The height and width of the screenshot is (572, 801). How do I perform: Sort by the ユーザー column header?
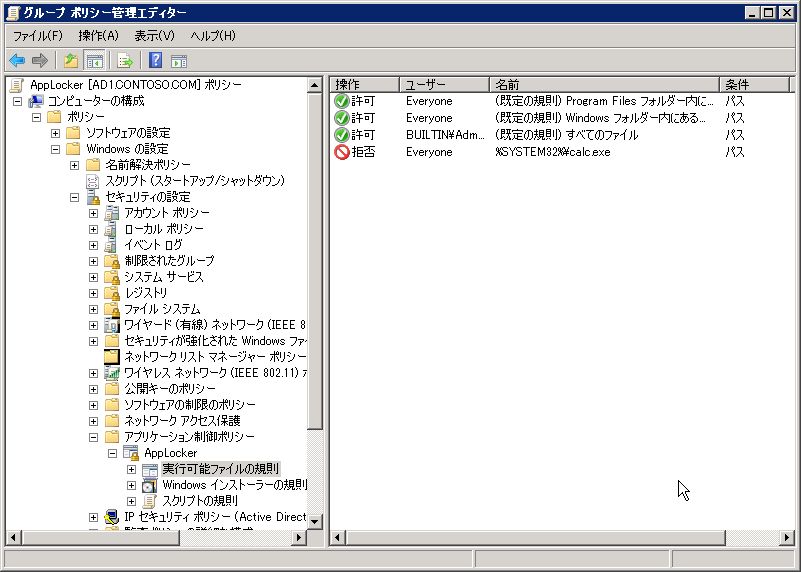pyautogui.click(x=444, y=84)
